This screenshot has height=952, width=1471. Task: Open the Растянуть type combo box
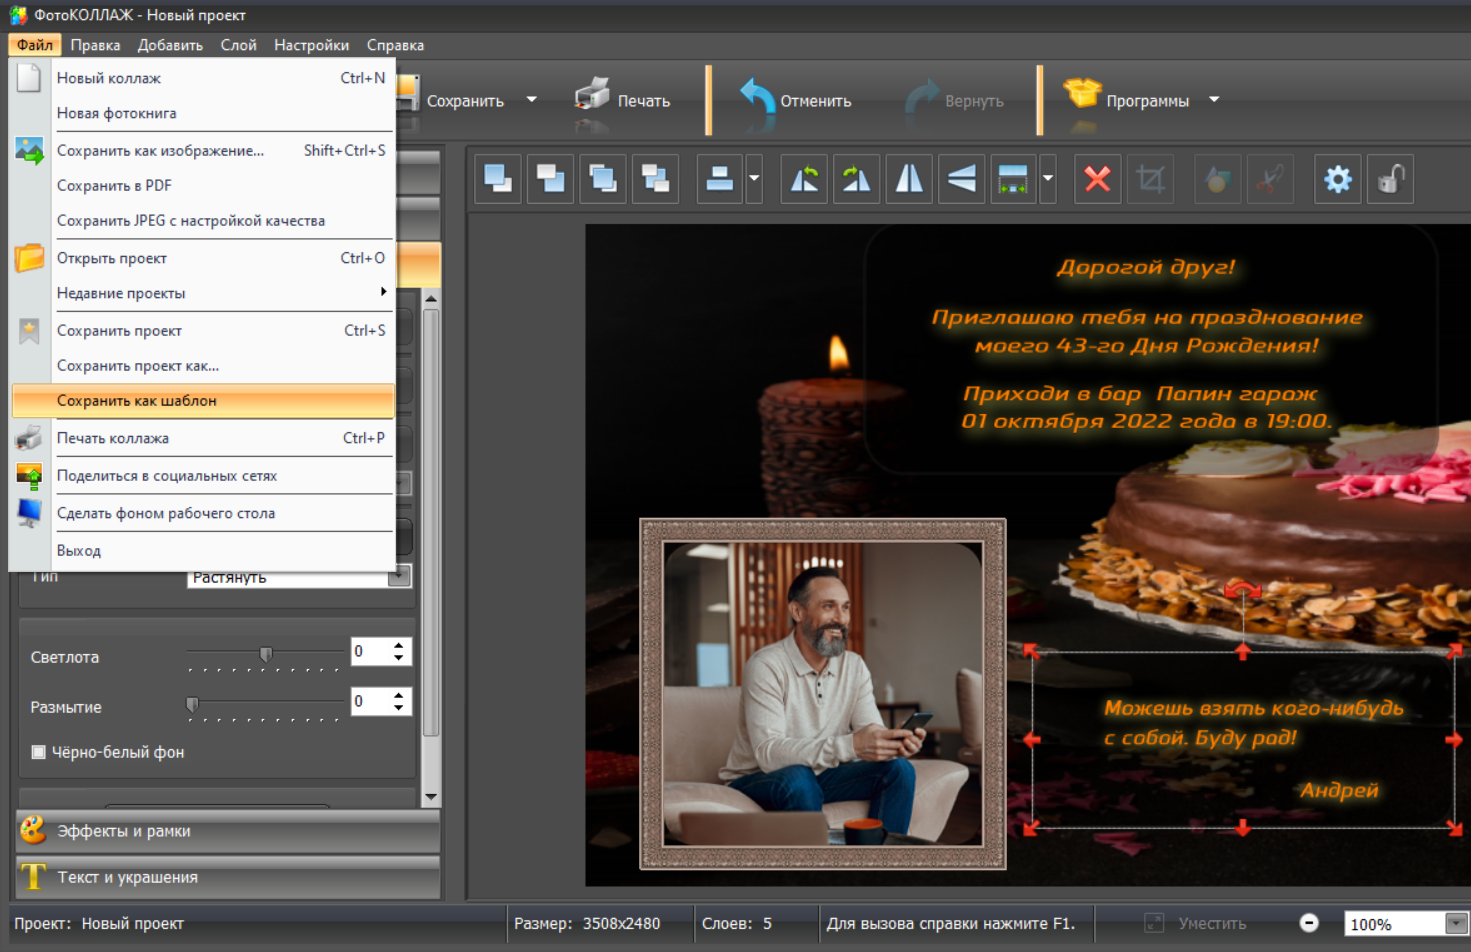click(x=398, y=577)
